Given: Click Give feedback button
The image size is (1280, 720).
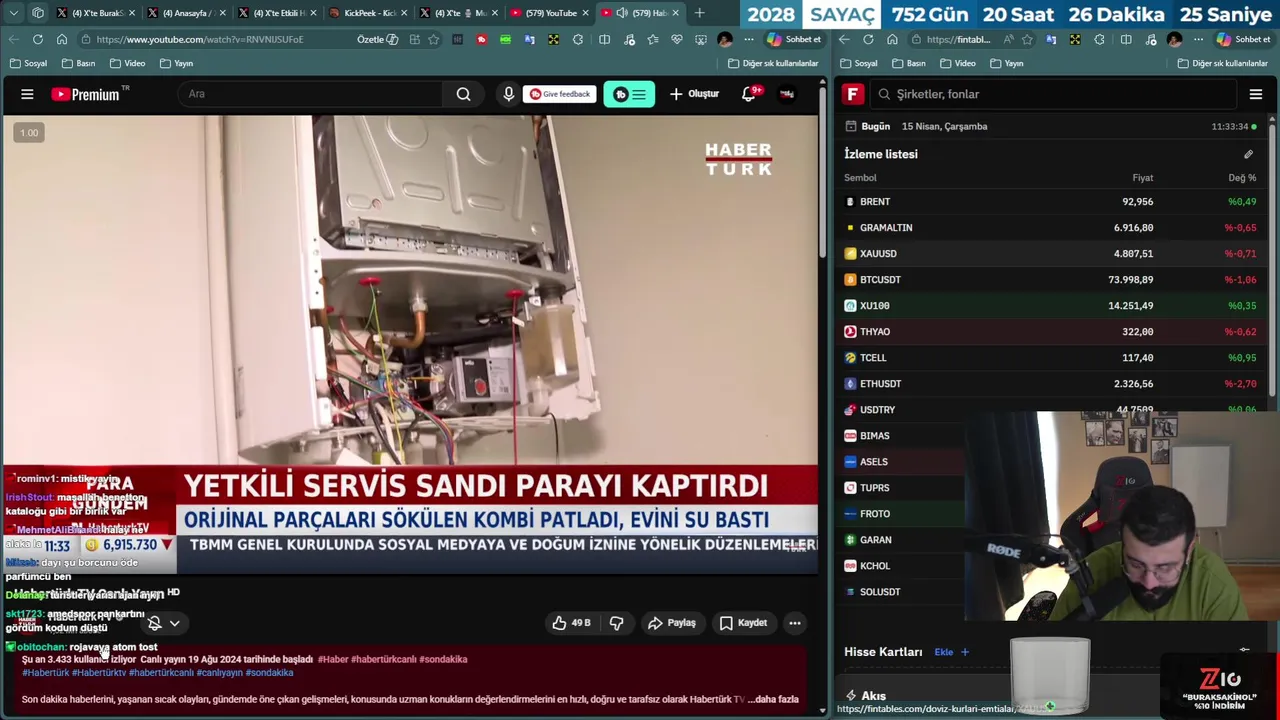Looking at the screenshot, I should point(559,94).
